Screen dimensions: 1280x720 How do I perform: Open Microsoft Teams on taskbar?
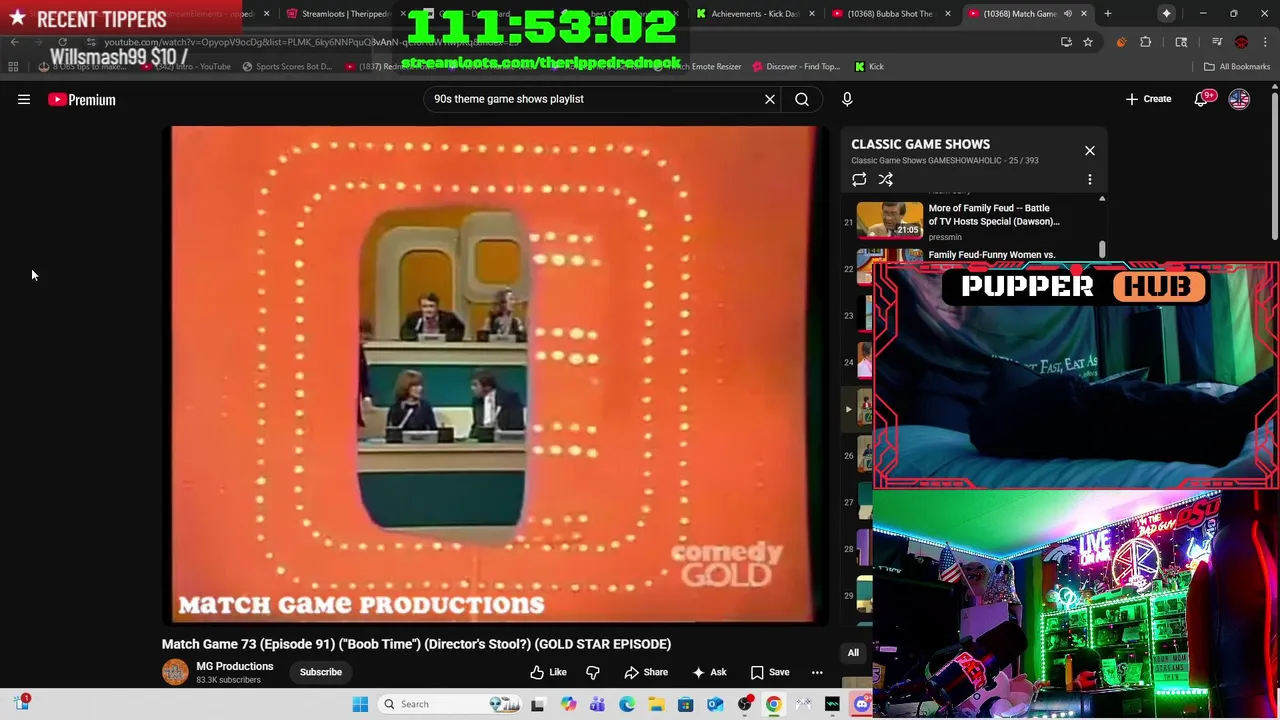coord(597,704)
